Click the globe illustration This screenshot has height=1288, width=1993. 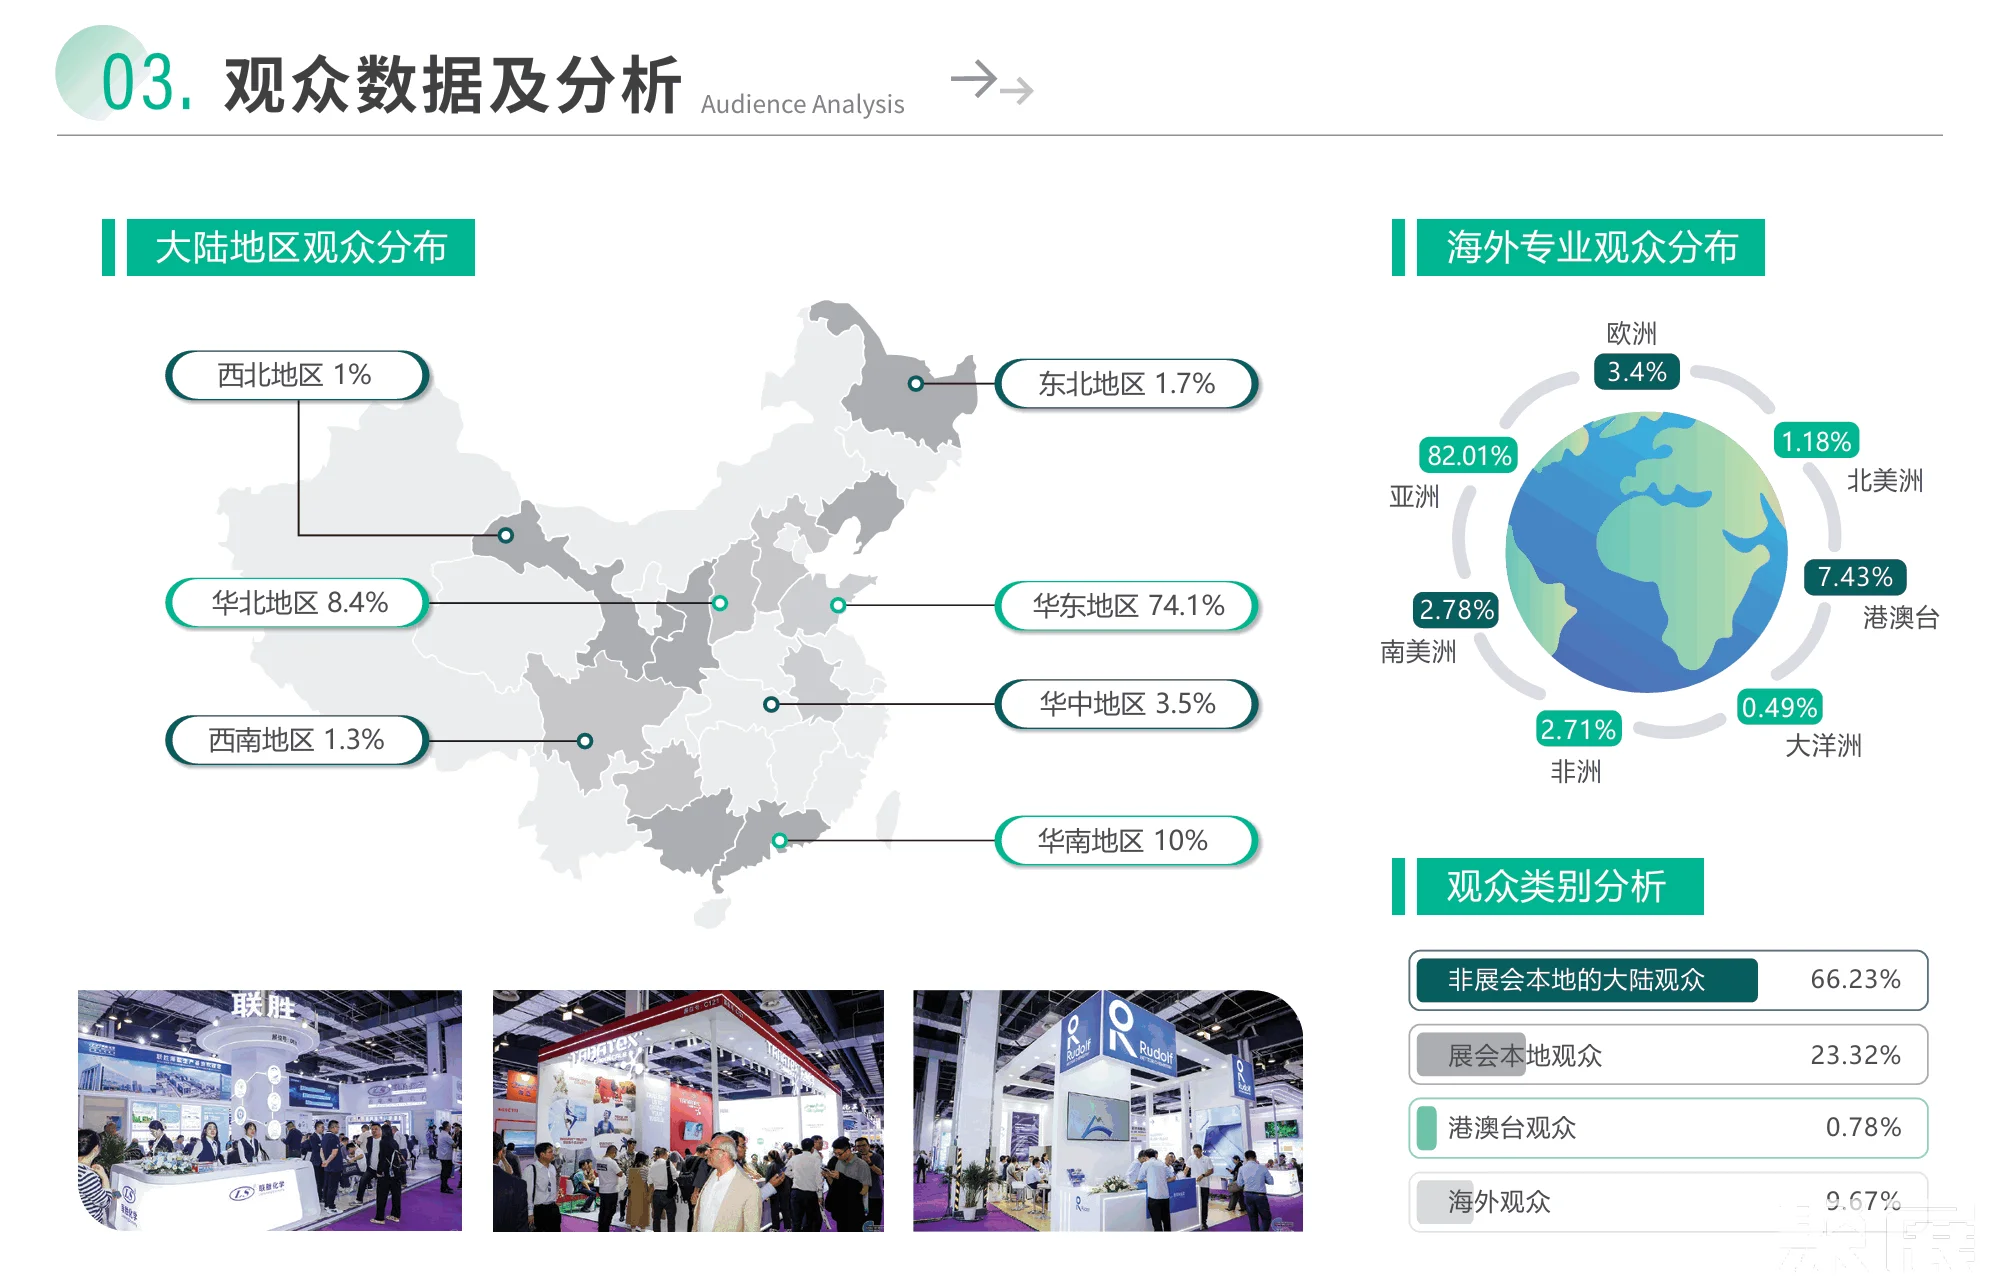coord(1646,552)
